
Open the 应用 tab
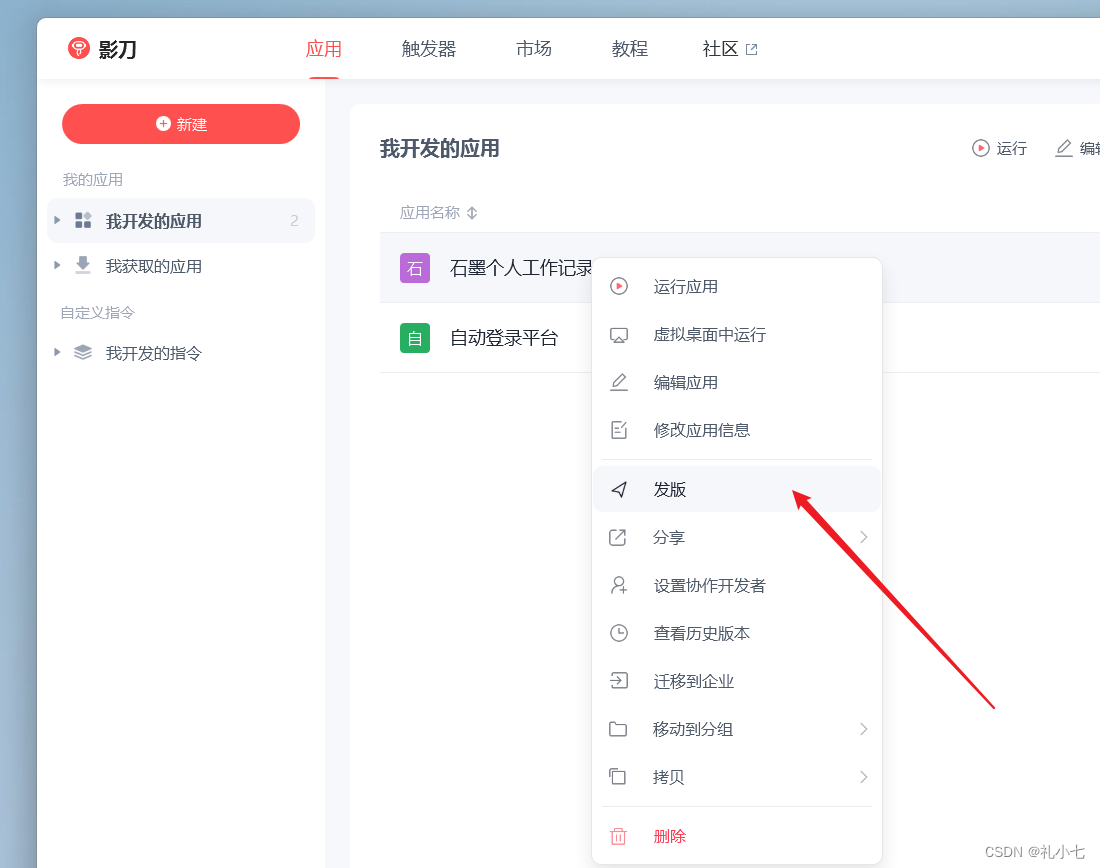click(323, 49)
